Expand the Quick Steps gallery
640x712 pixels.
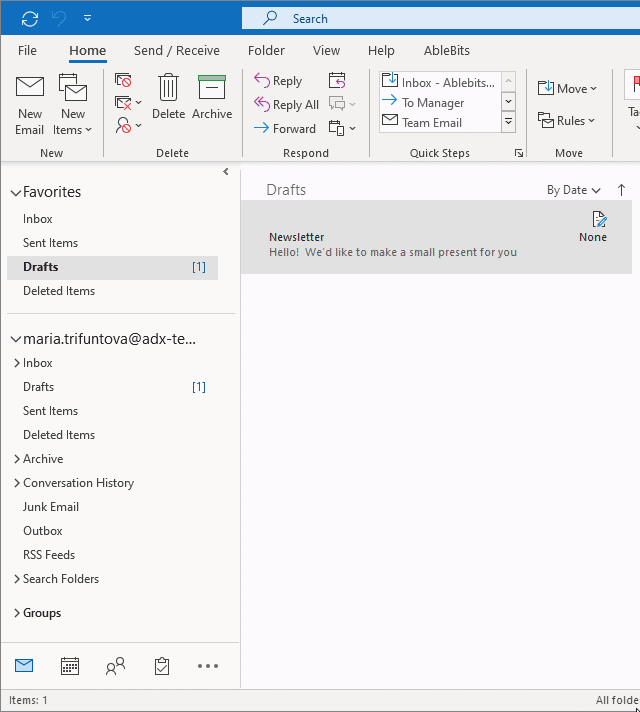[509, 122]
